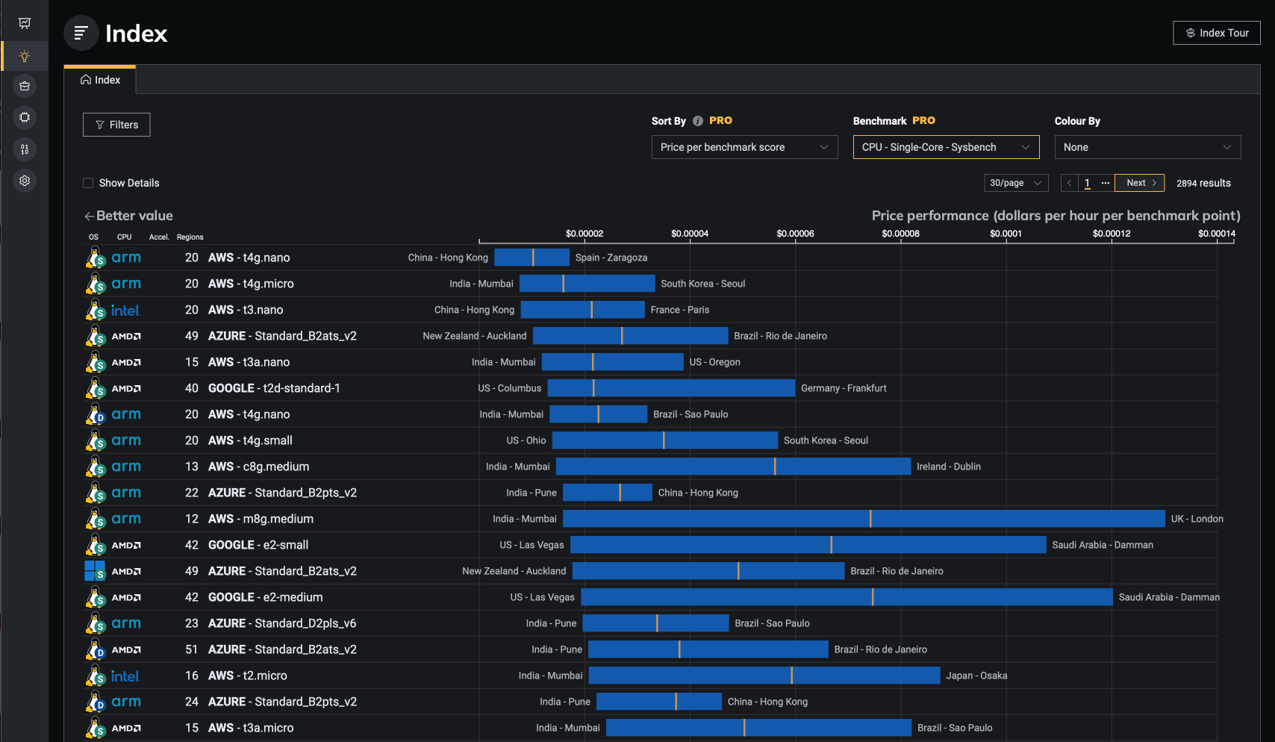
Task: Click the 2894 results text
Action: pyautogui.click(x=1203, y=183)
